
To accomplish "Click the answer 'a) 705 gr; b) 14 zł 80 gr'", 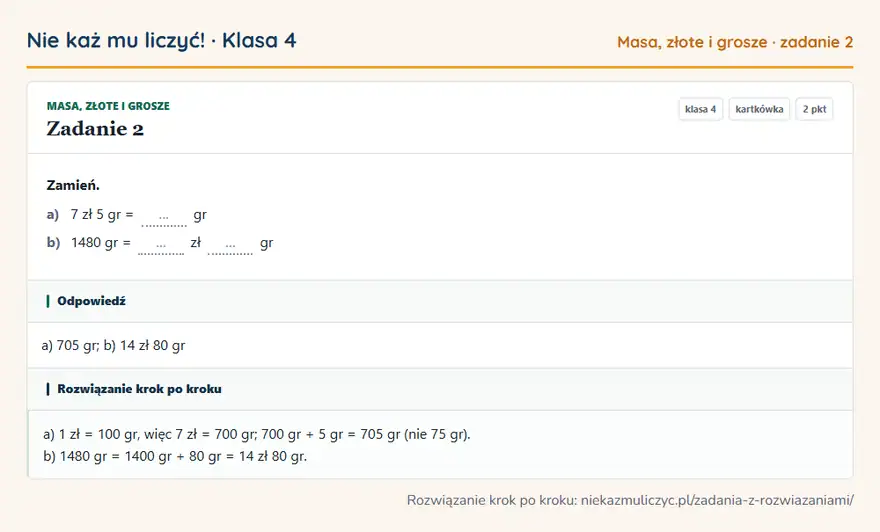I will click(x=113, y=346).
